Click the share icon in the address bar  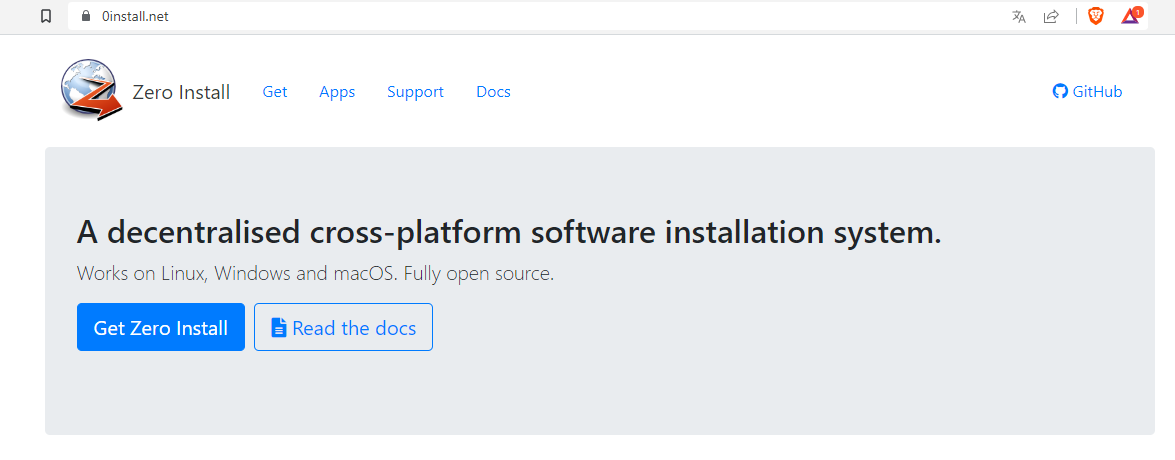click(1051, 16)
